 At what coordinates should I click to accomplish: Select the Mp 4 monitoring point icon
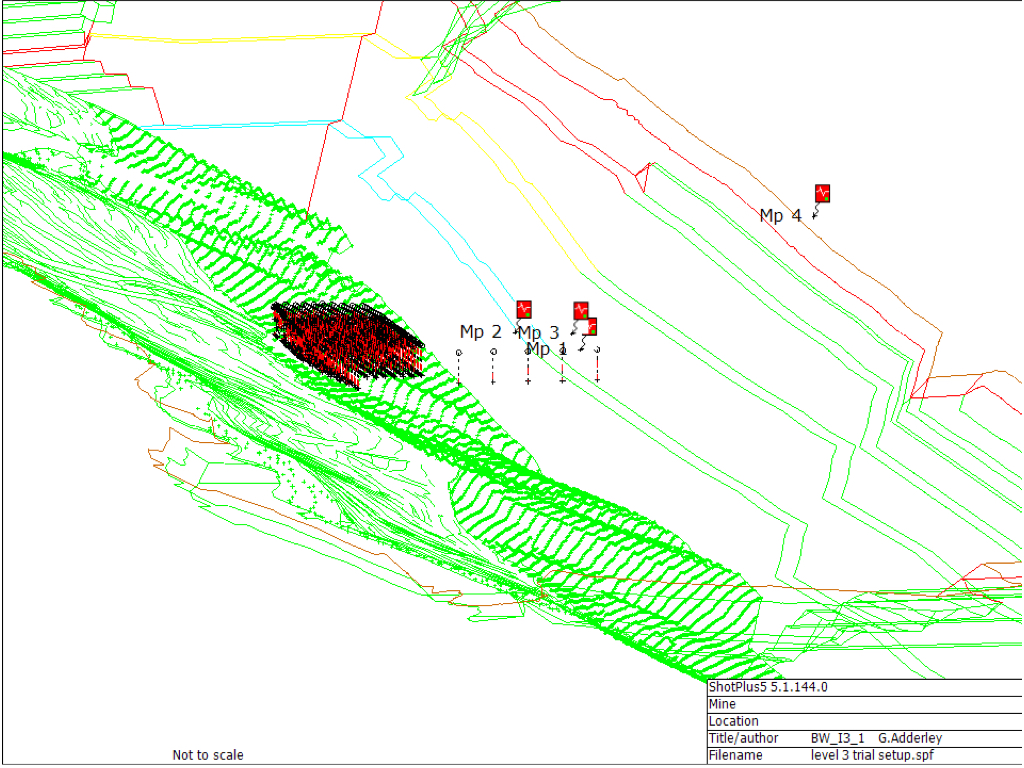[822, 193]
